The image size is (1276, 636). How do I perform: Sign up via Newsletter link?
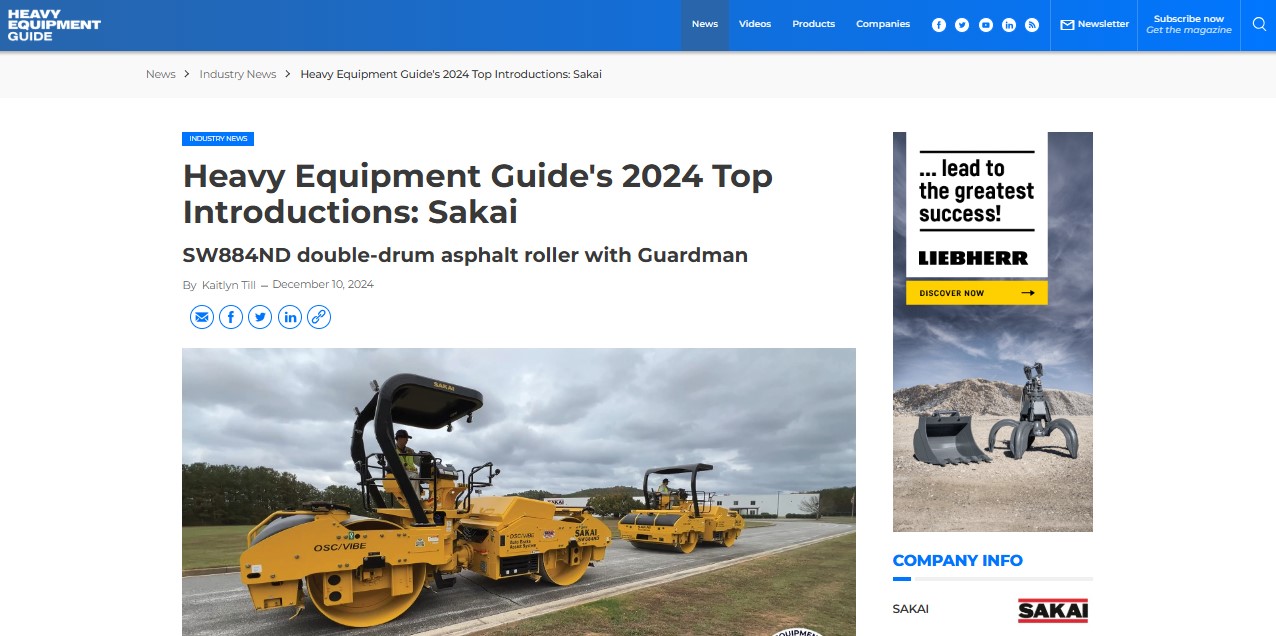click(1095, 25)
